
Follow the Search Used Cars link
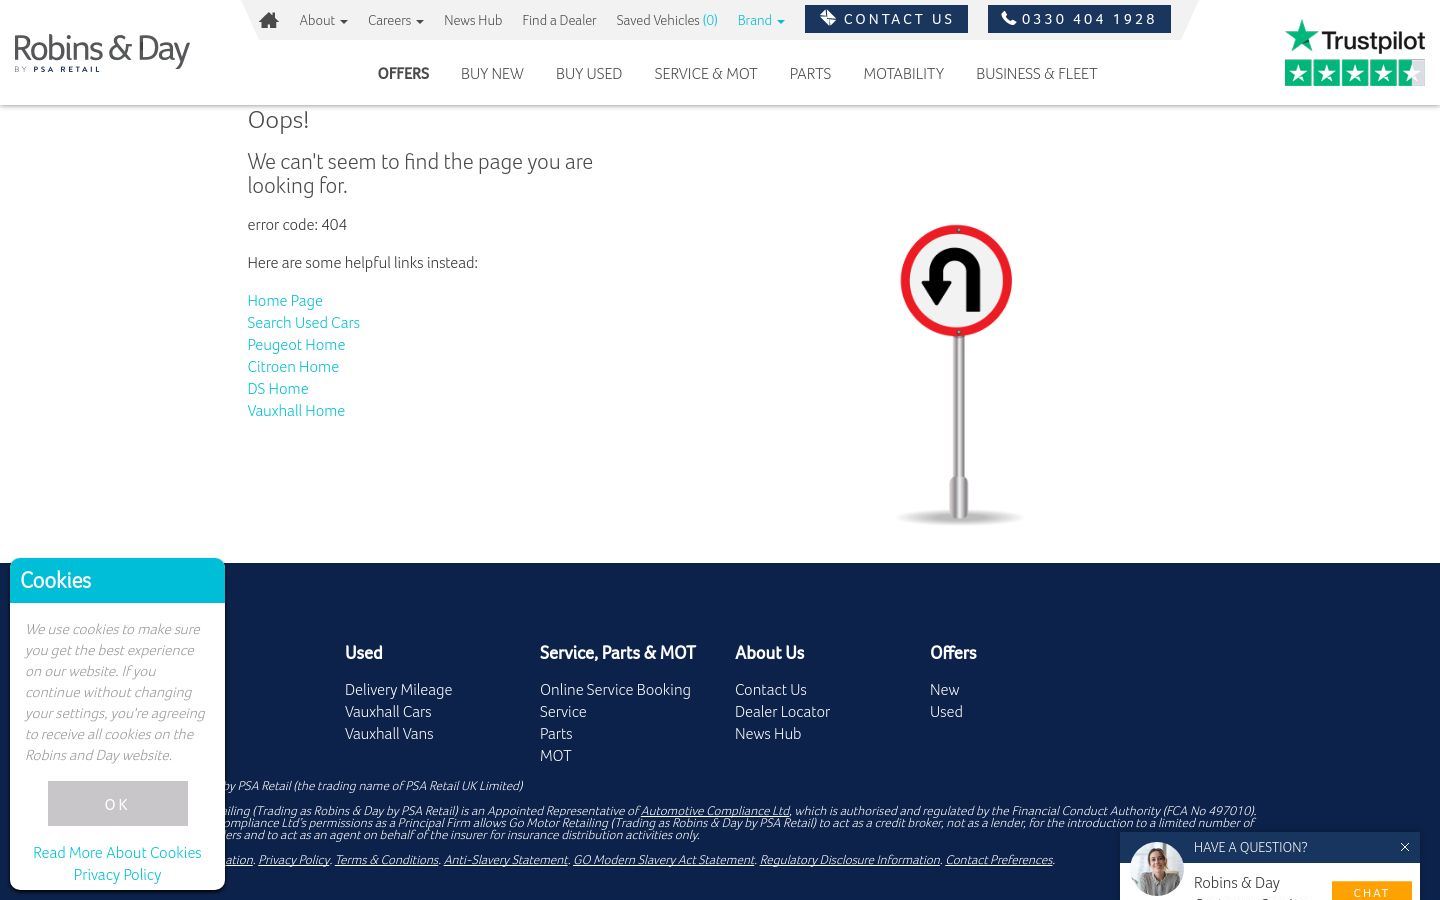coord(303,323)
